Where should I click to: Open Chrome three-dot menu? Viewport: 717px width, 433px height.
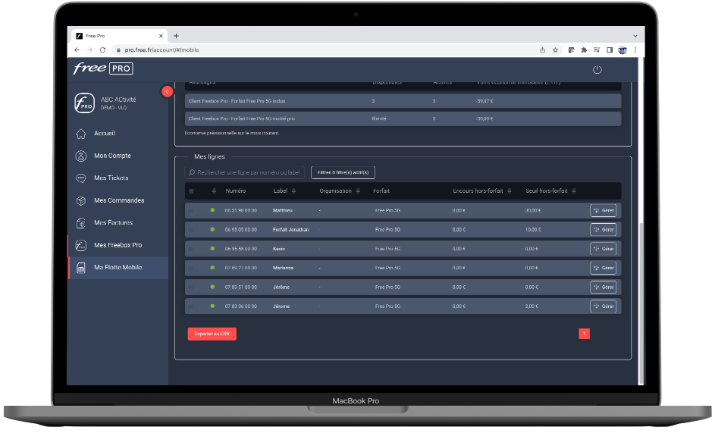[635, 50]
